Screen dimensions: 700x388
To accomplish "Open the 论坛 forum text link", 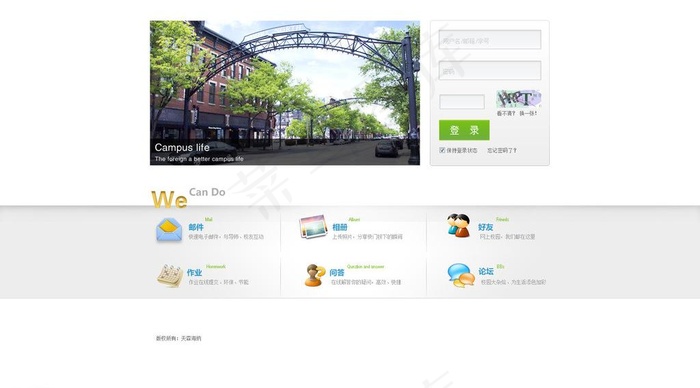I will [x=486, y=271].
